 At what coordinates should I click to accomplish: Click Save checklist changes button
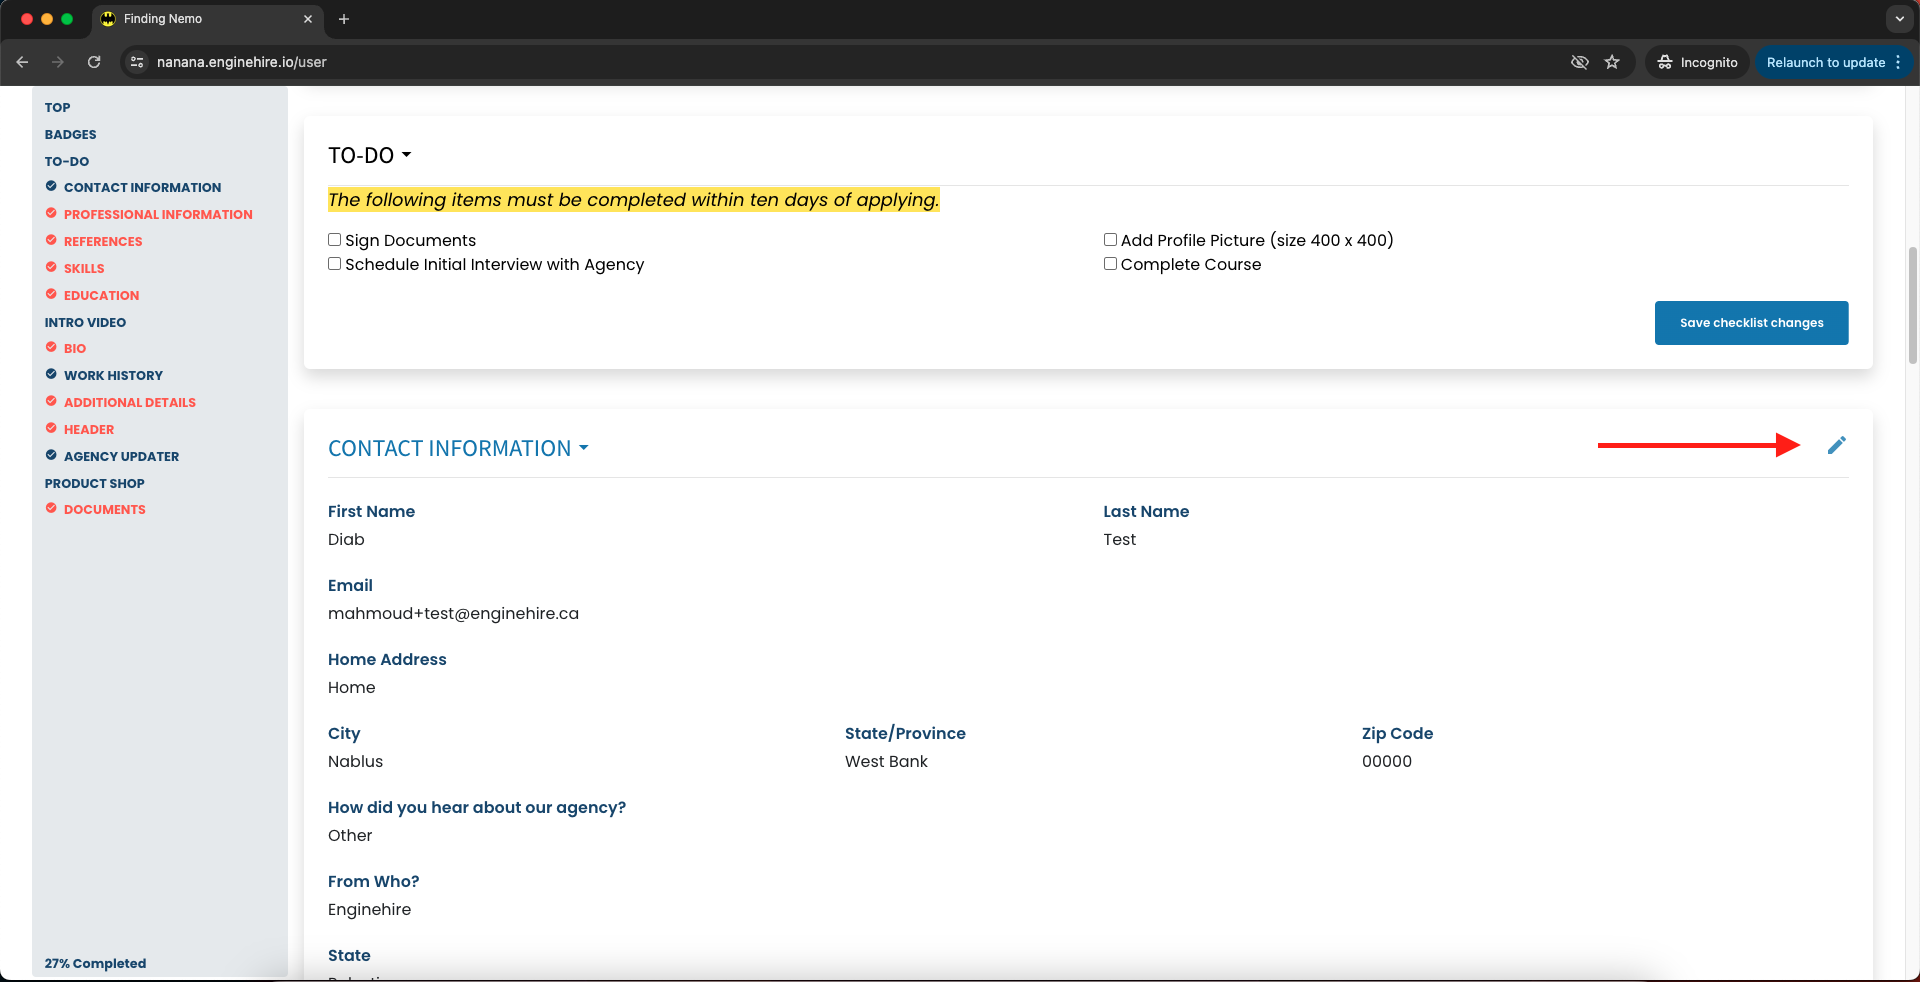1751,323
